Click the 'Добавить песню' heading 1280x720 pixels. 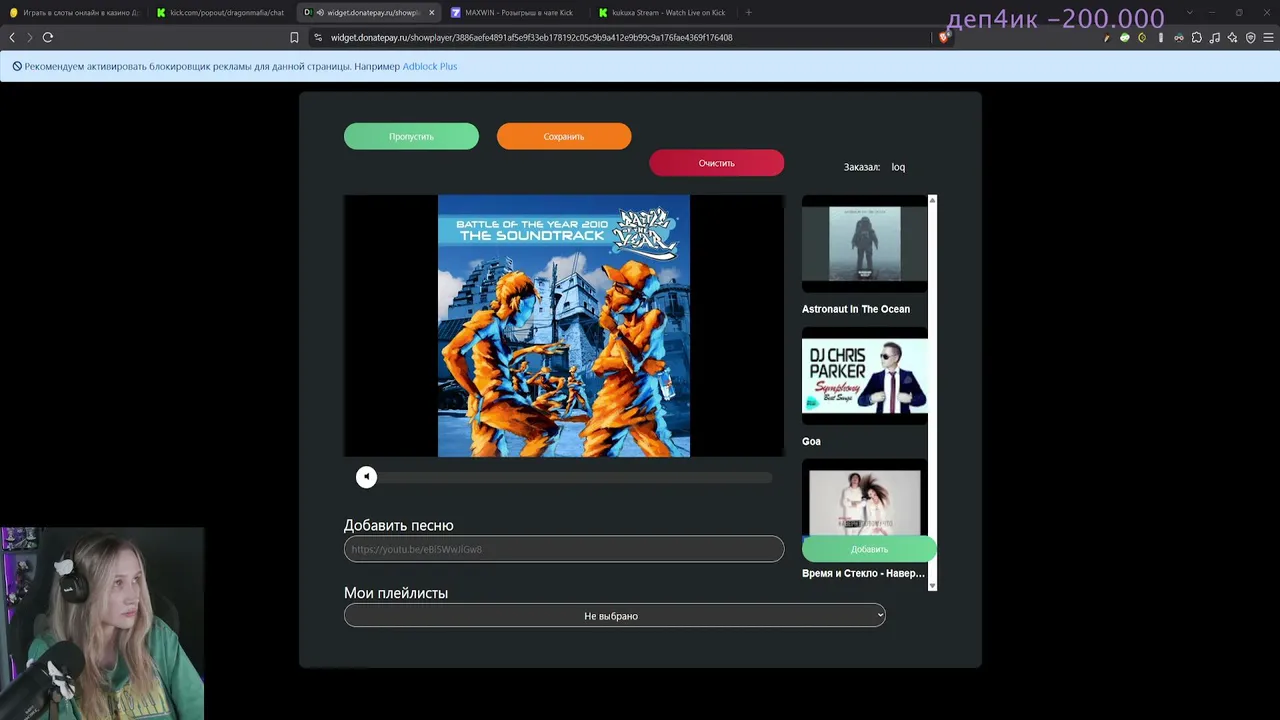pyautogui.click(x=399, y=525)
